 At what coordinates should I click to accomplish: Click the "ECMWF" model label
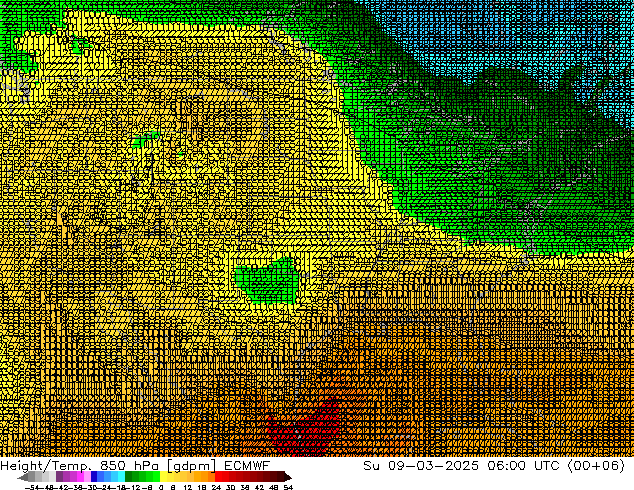(246, 466)
